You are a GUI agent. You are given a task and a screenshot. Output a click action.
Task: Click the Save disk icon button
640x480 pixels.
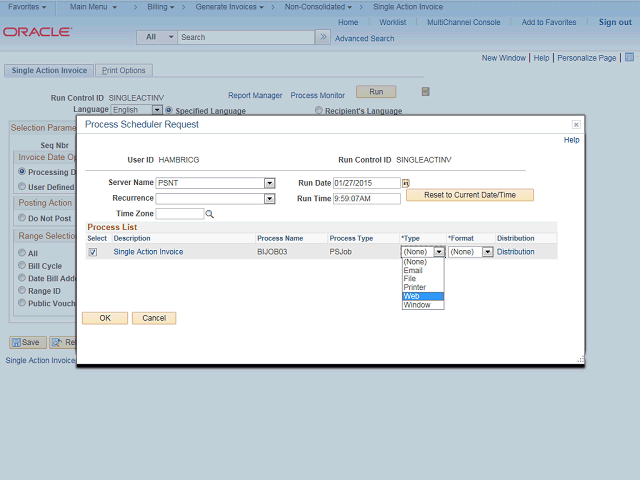point(25,342)
